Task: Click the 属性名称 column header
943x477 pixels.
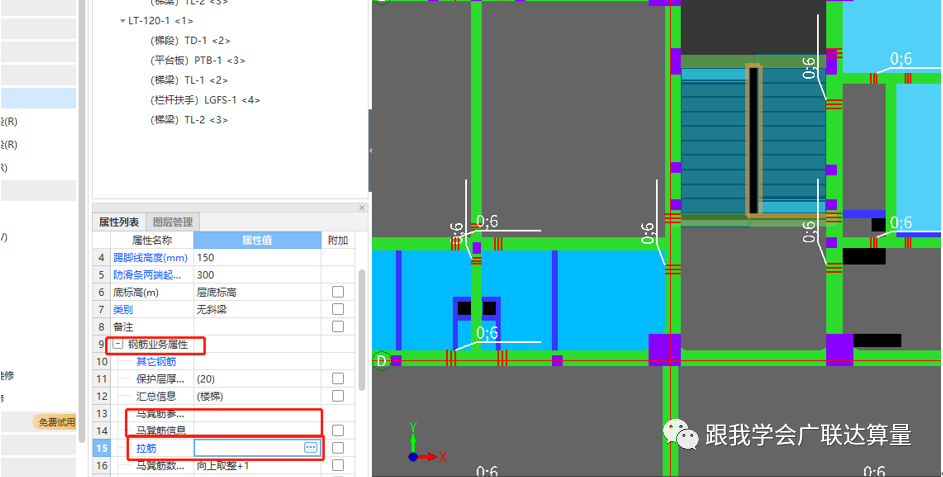Action: coord(152,241)
